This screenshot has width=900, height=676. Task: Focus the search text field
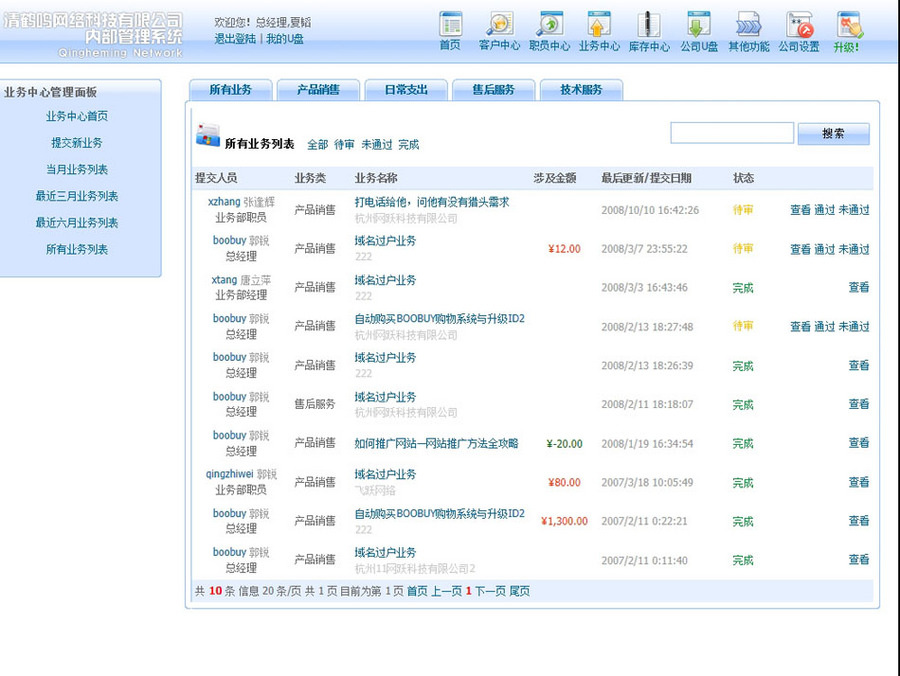[x=732, y=133]
